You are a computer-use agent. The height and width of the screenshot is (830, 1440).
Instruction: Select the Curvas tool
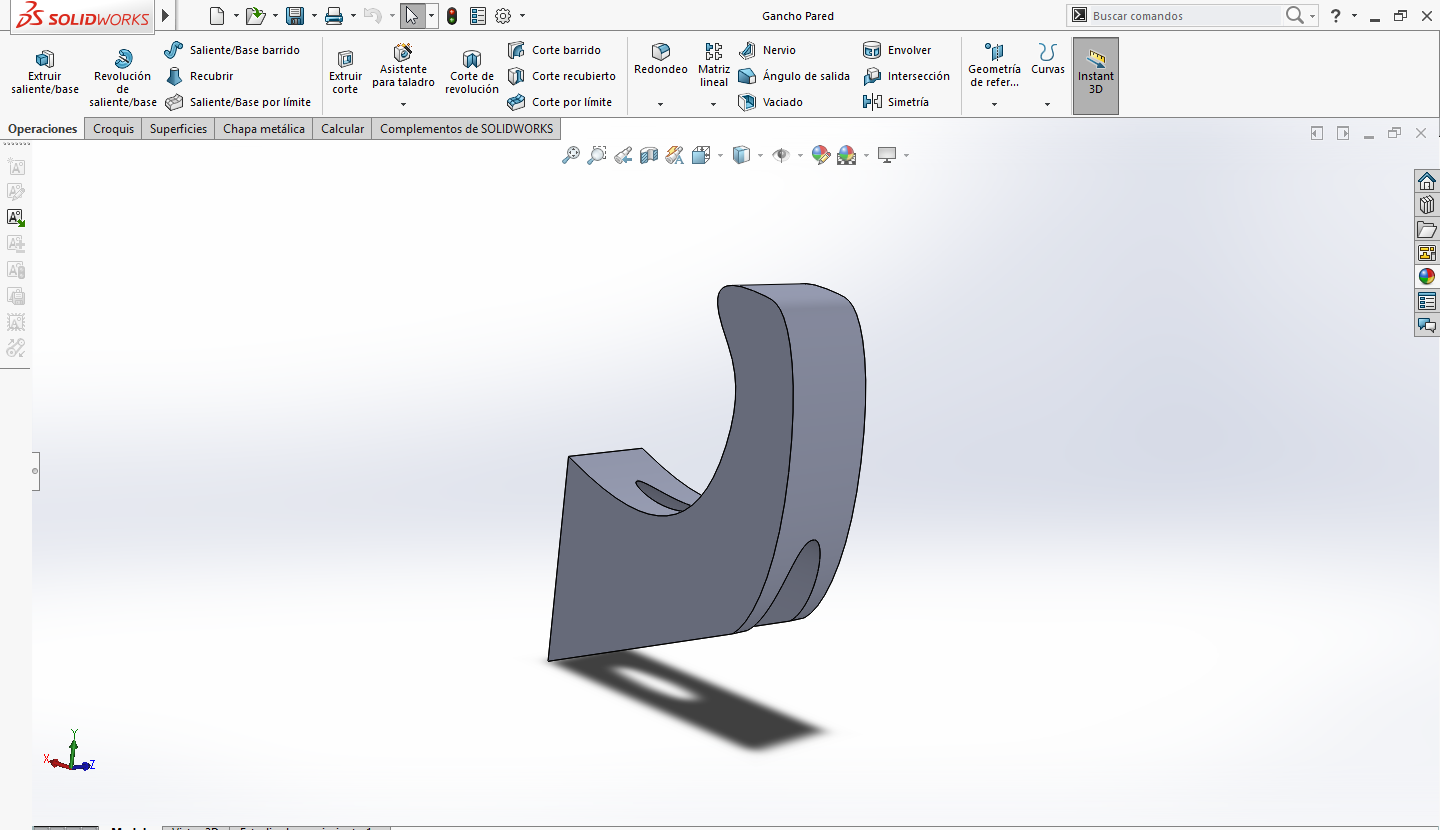click(x=1048, y=59)
